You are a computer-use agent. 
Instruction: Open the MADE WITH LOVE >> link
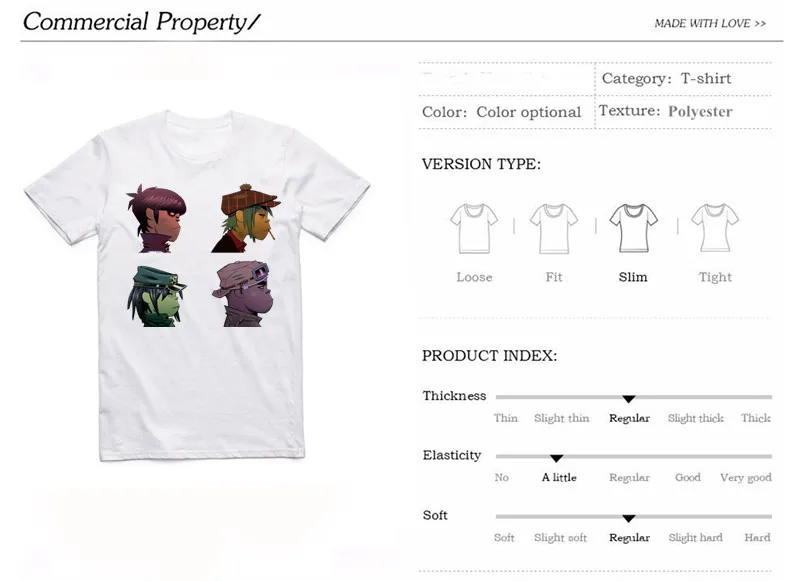coord(710,23)
